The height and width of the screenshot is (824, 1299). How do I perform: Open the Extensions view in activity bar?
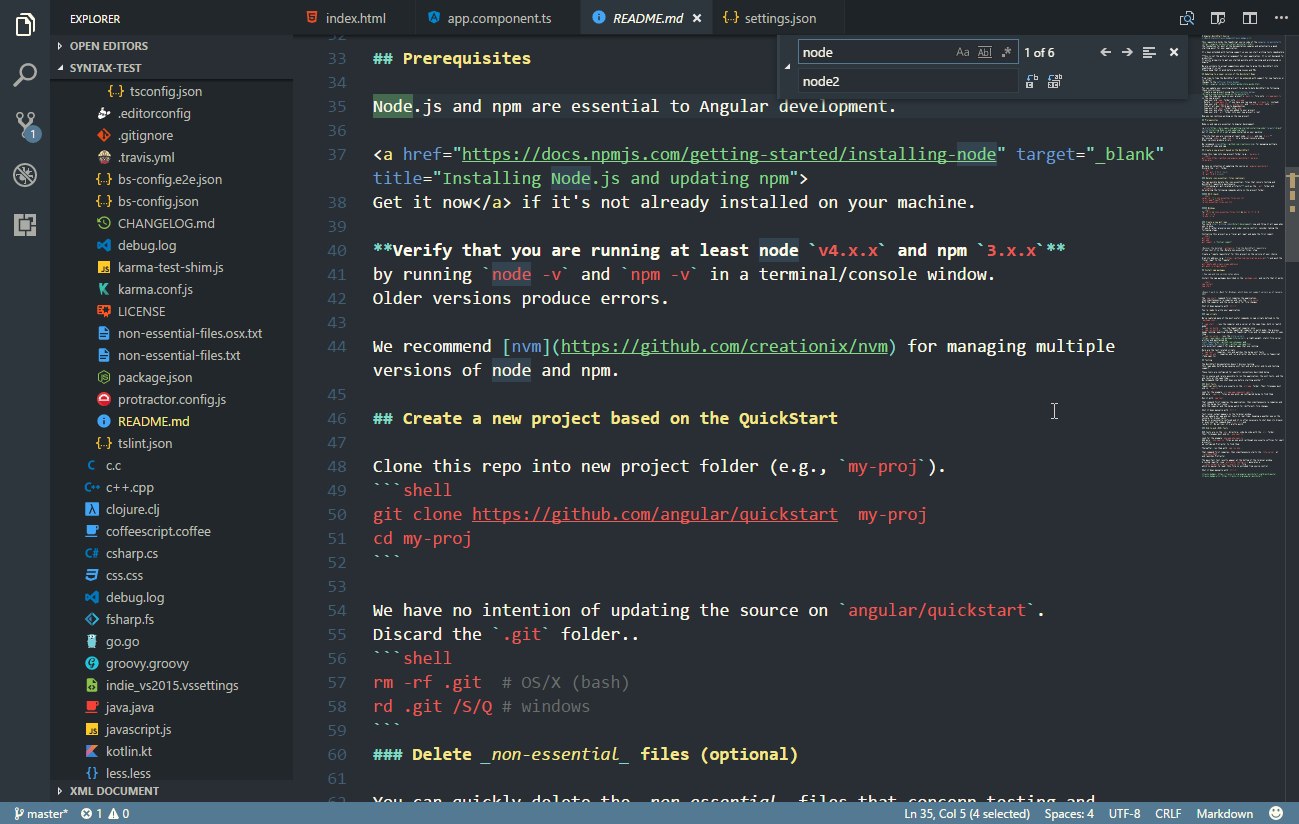pyautogui.click(x=25, y=225)
